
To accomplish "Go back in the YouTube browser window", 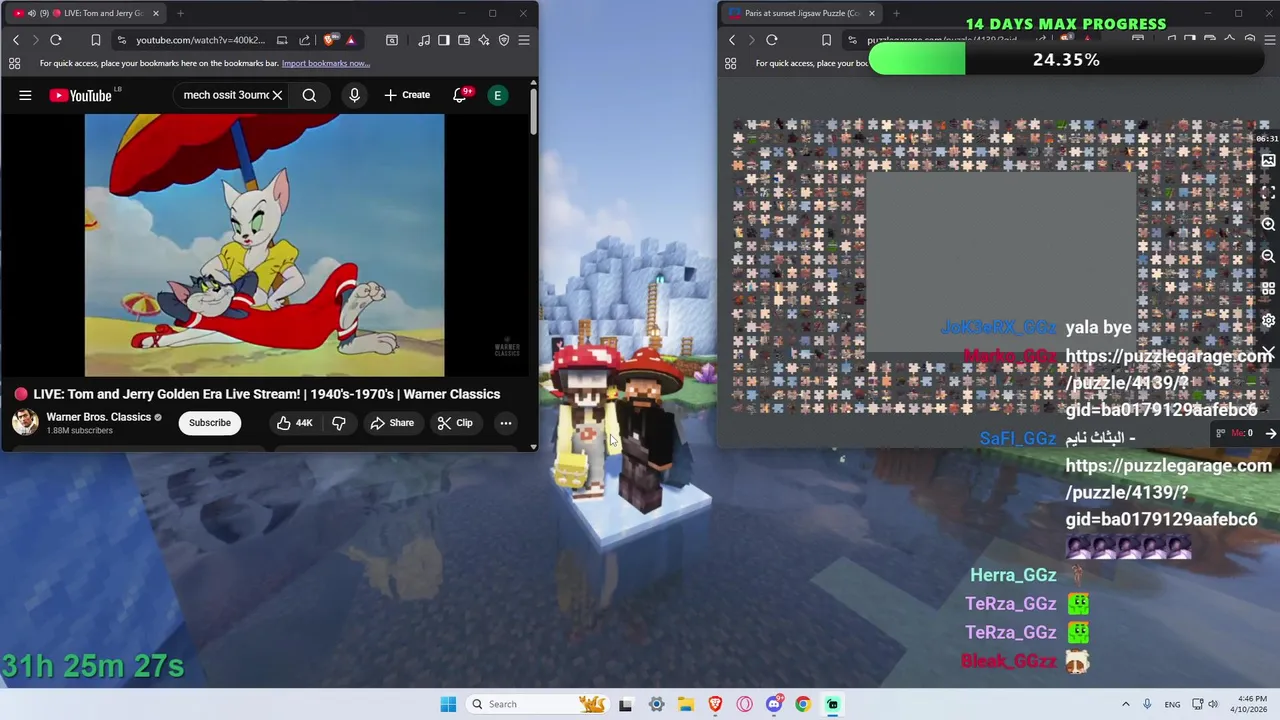I will click(16, 40).
